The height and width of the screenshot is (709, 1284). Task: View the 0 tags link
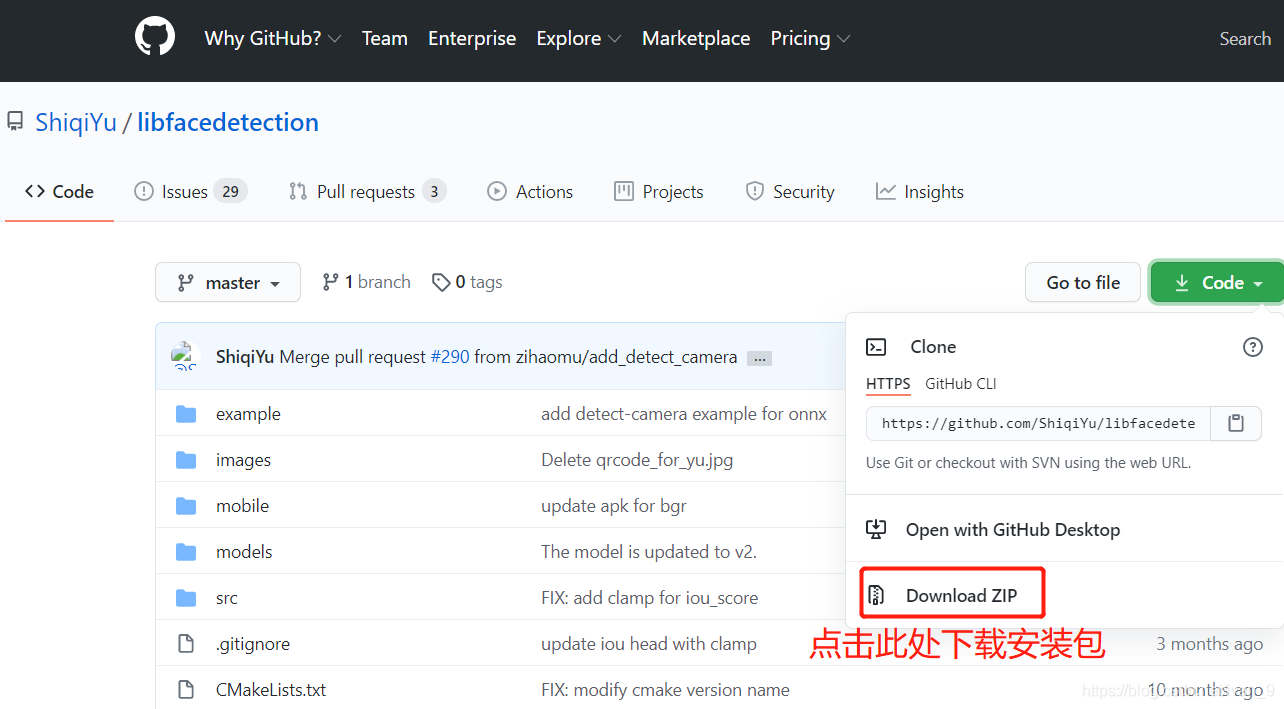pos(467,282)
